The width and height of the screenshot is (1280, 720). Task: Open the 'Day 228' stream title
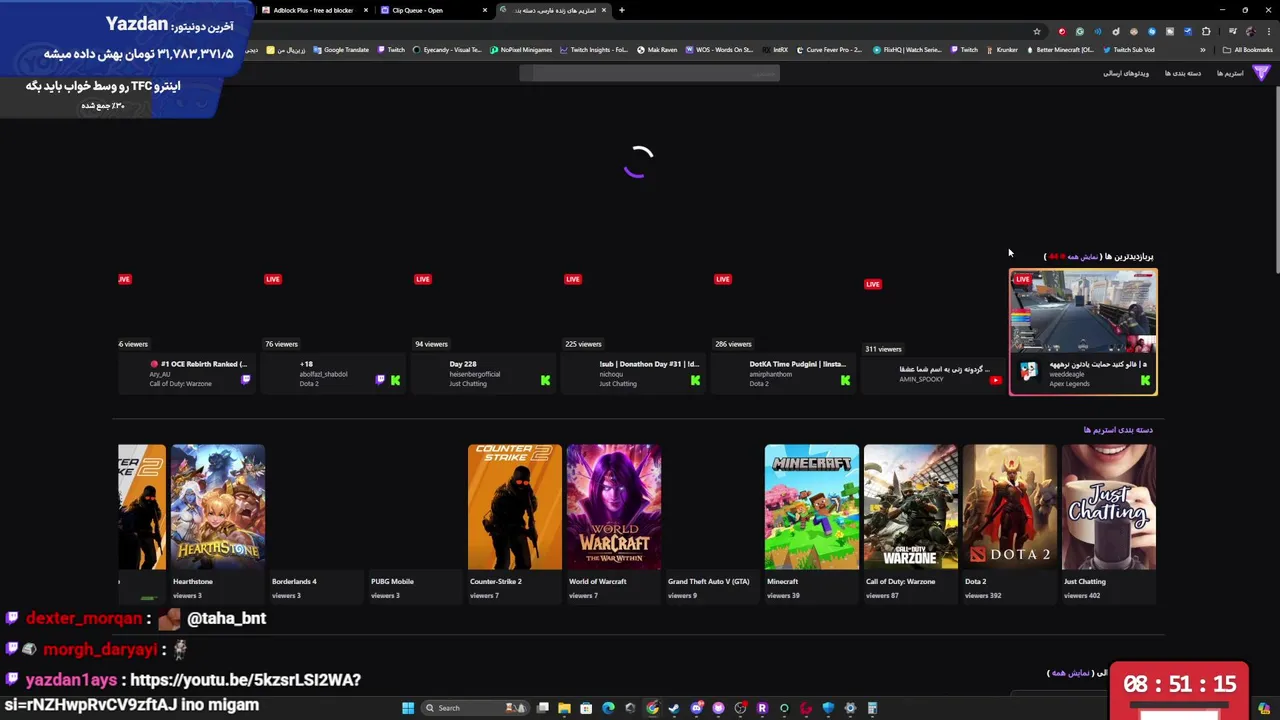pyautogui.click(x=463, y=364)
